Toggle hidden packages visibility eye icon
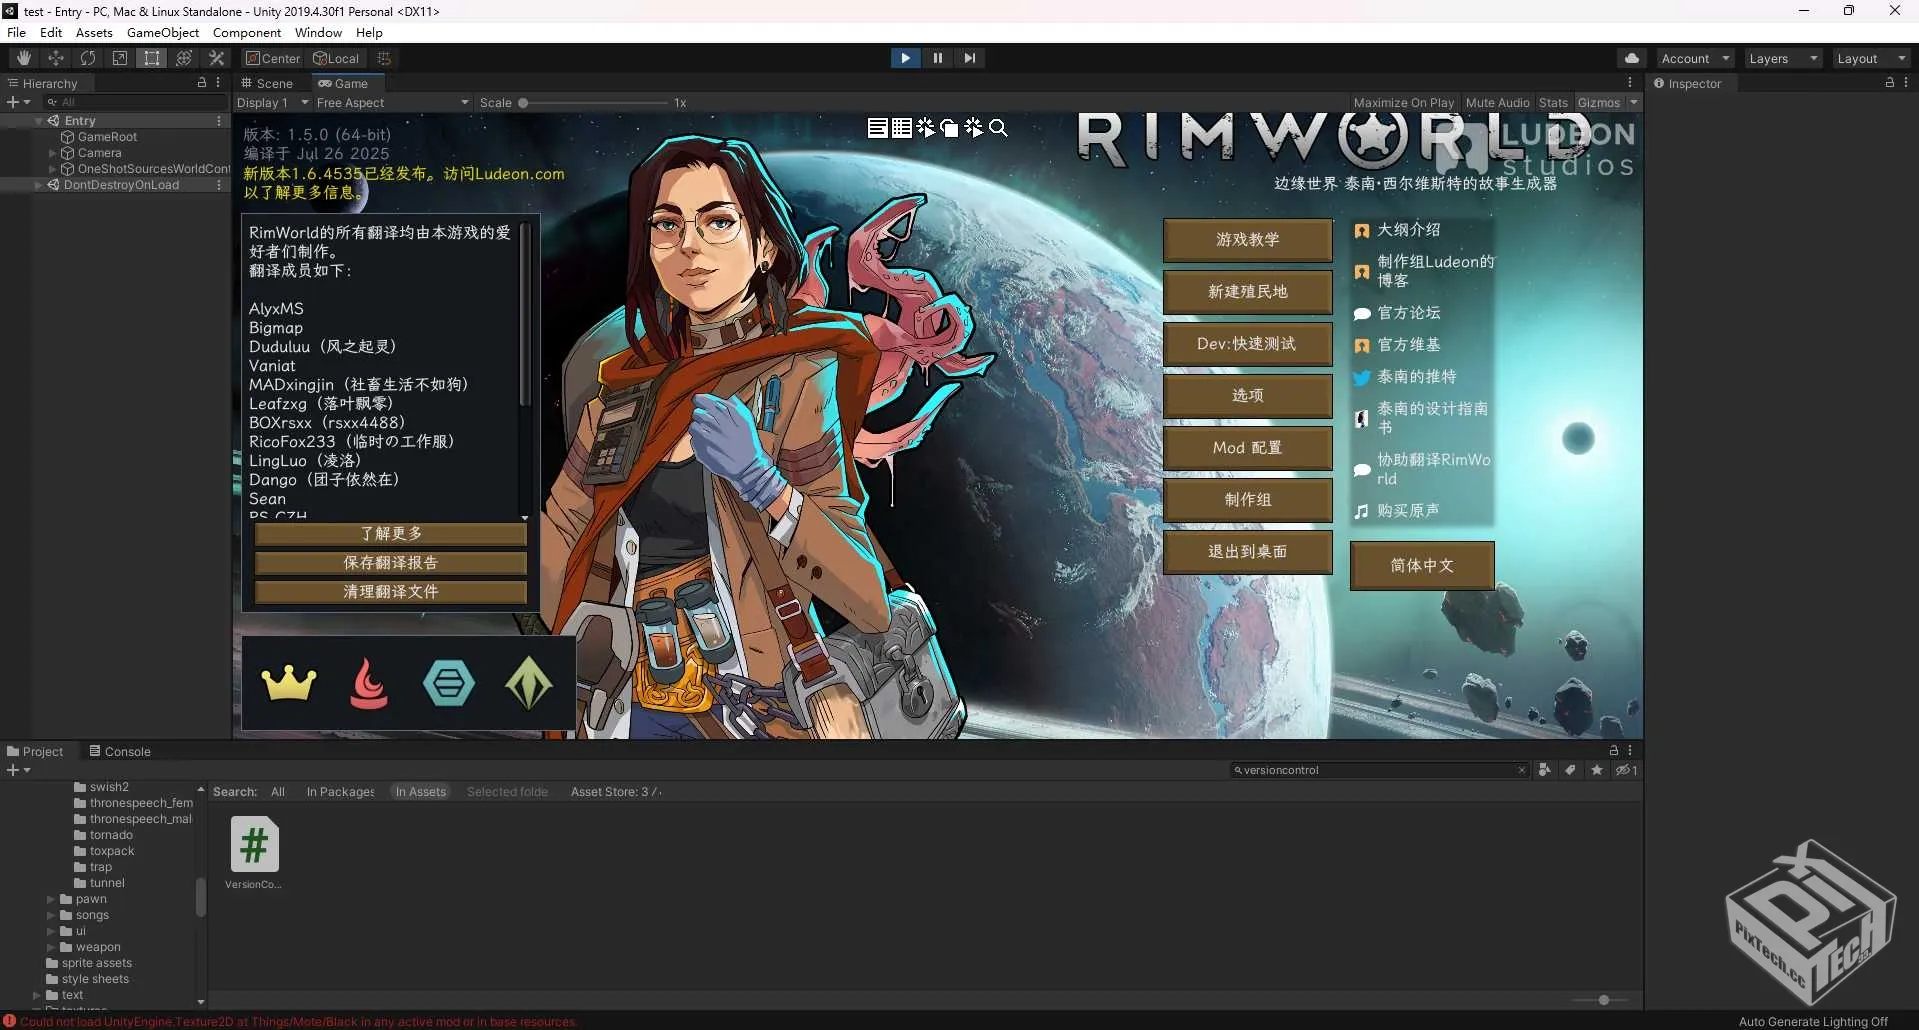The width and height of the screenshot is (1919, 1030). 1625,770
